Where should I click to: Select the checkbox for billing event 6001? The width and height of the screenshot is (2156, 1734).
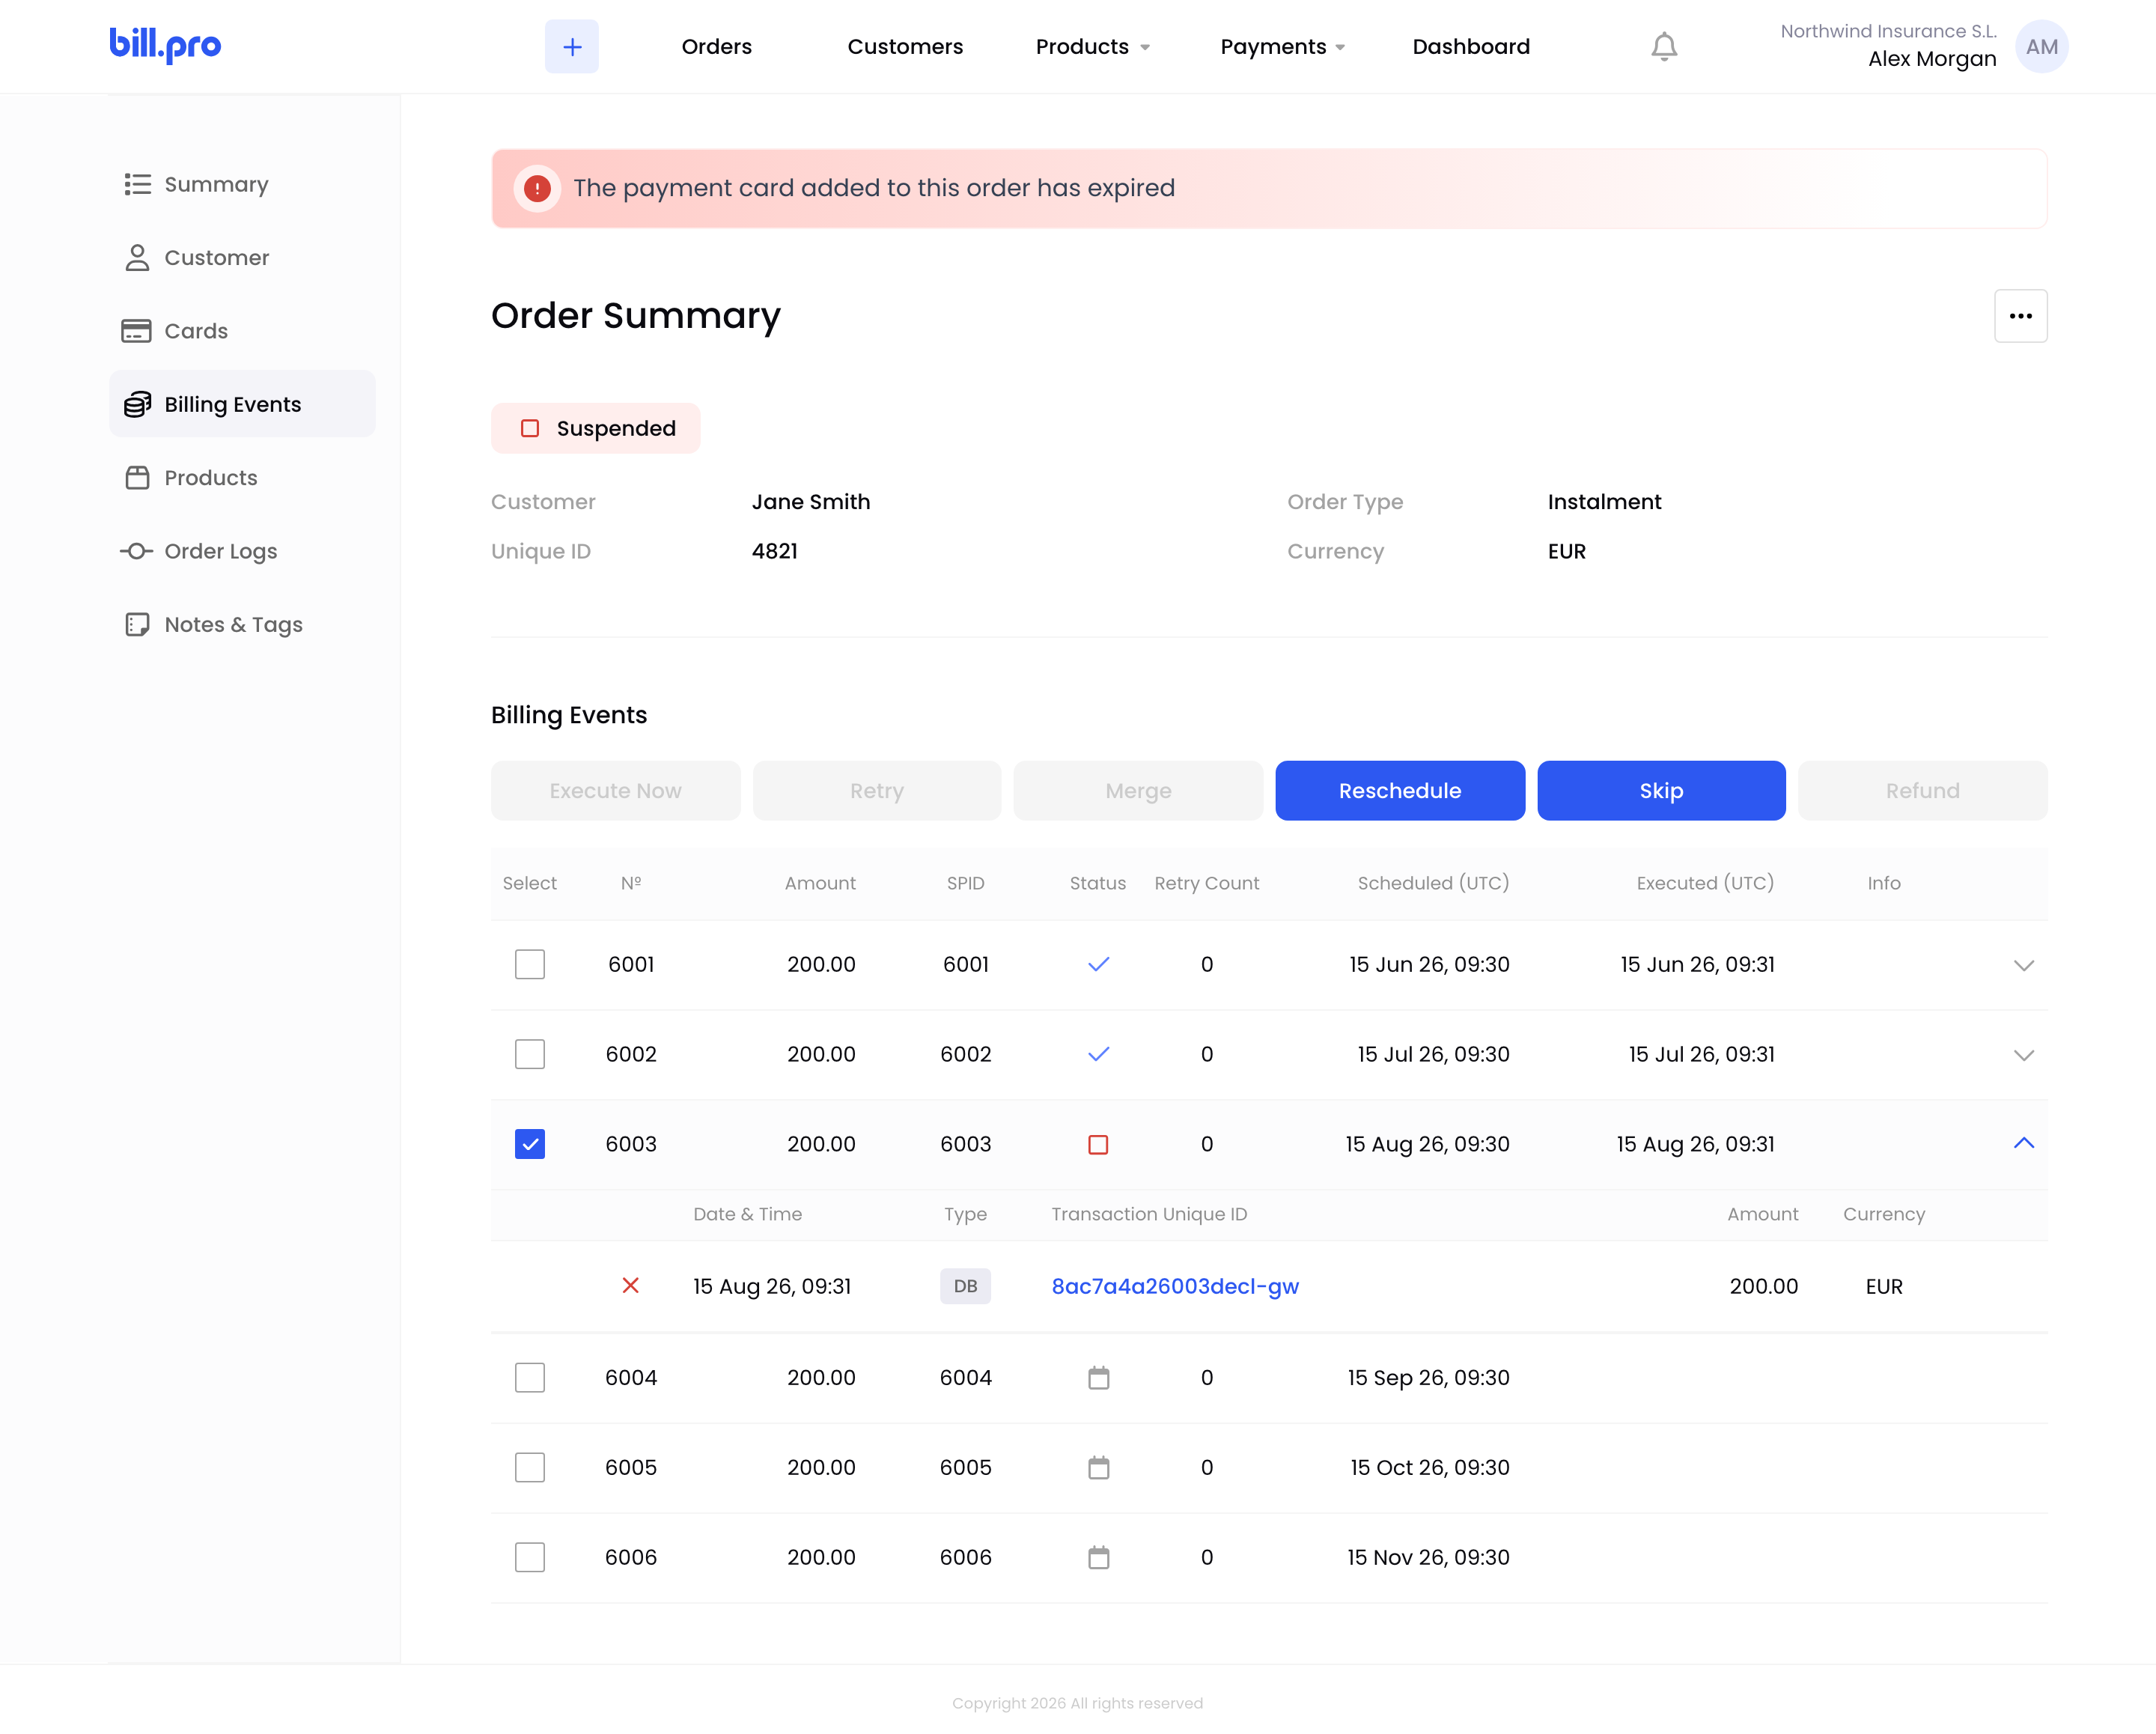(530, 964)
